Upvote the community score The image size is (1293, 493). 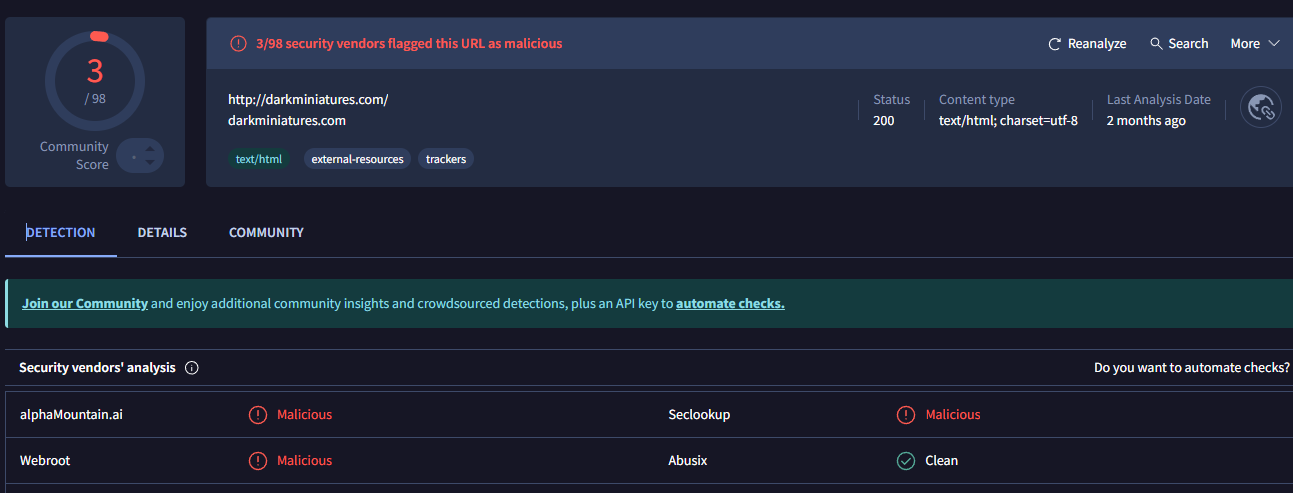pos(150,149)
